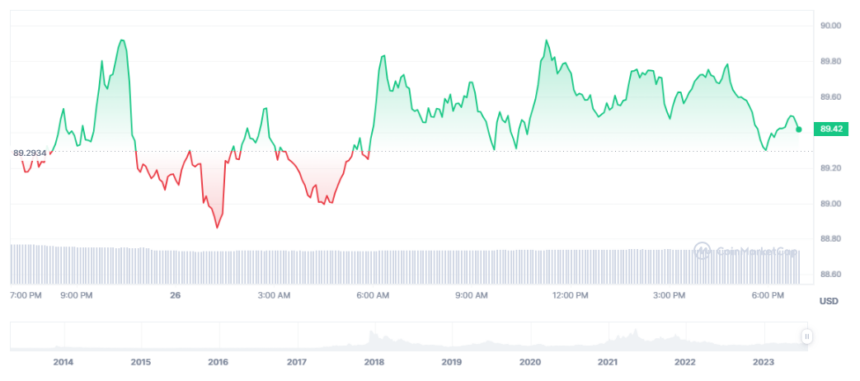Click the 26 date label on the time axis
The width and height of the screenshot is (860, 381).
pyautogui.click(x=175, y=295)
